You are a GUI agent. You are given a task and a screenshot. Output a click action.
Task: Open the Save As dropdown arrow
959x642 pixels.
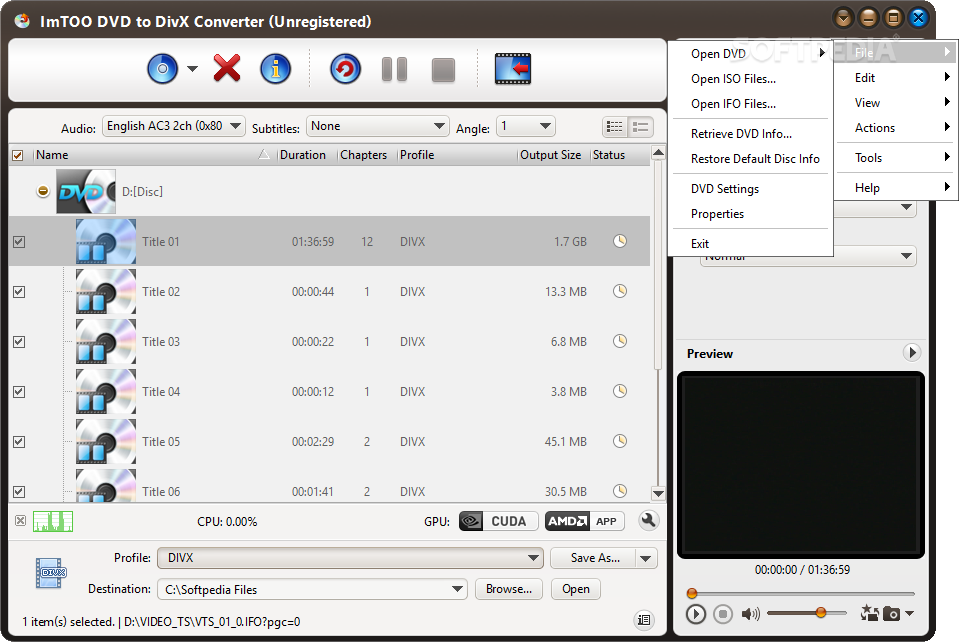(646, 558)
